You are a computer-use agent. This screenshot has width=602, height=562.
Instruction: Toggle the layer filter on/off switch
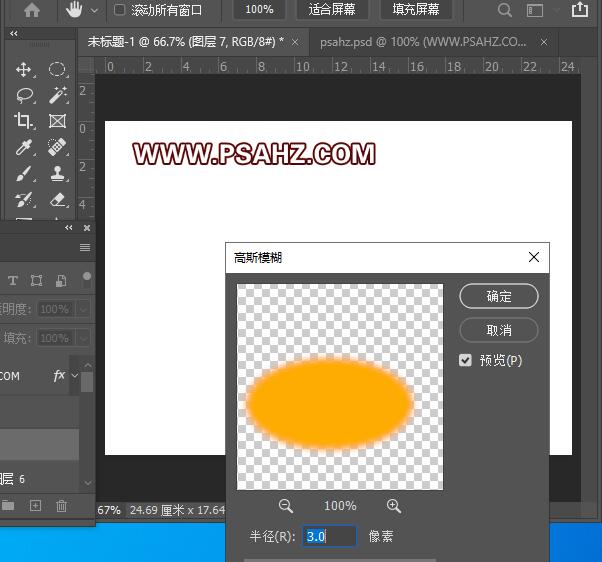[87, 279]
